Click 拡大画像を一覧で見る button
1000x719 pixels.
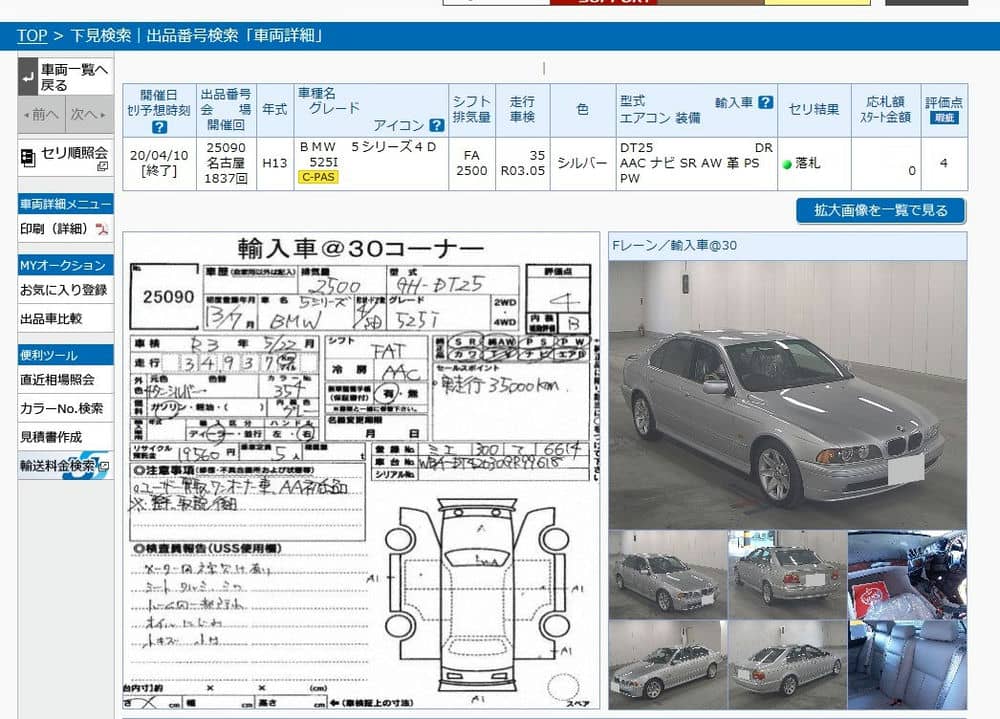tap(881, 211)
